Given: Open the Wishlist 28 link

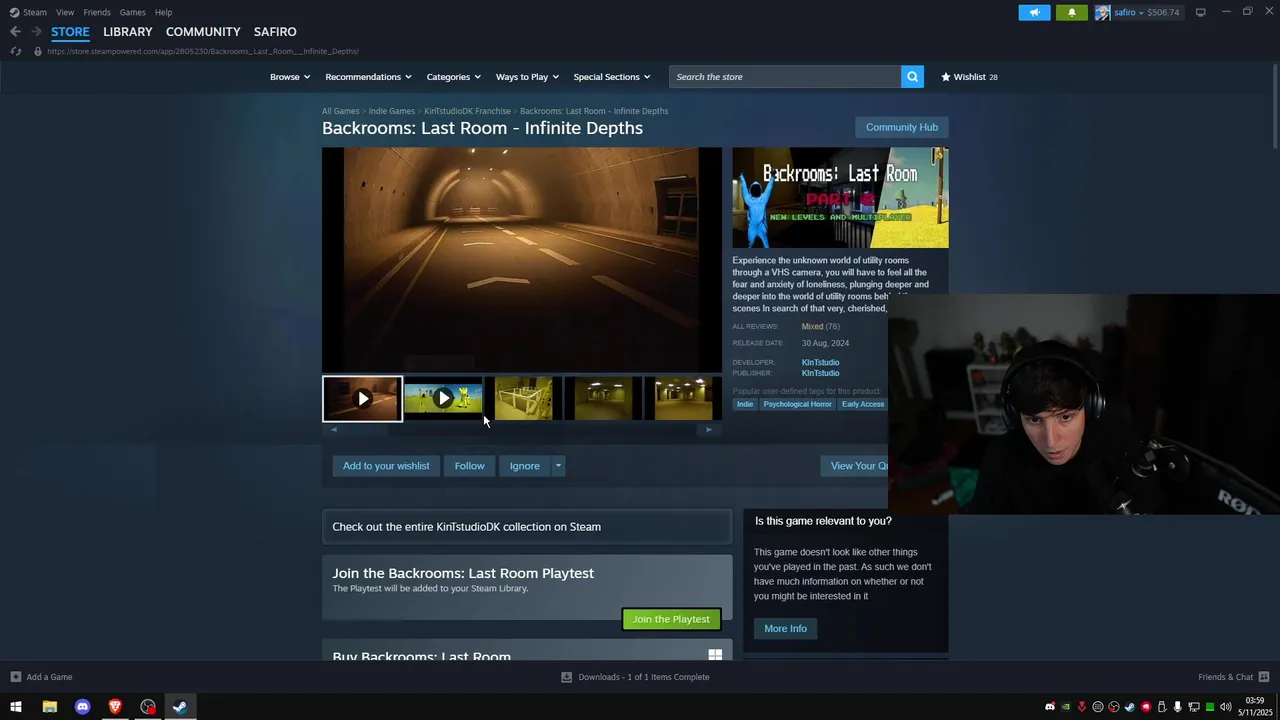Looking at the screenshot, I should (969, 77).
